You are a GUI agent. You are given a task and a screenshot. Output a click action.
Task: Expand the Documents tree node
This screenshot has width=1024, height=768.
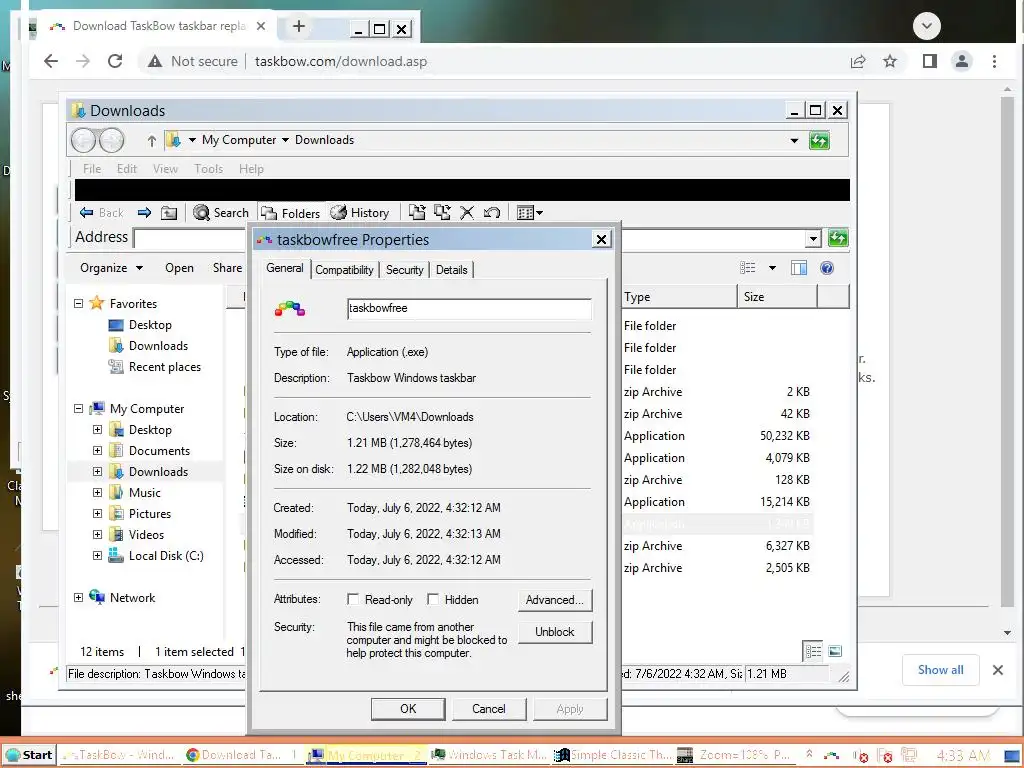tap(97, 451)
